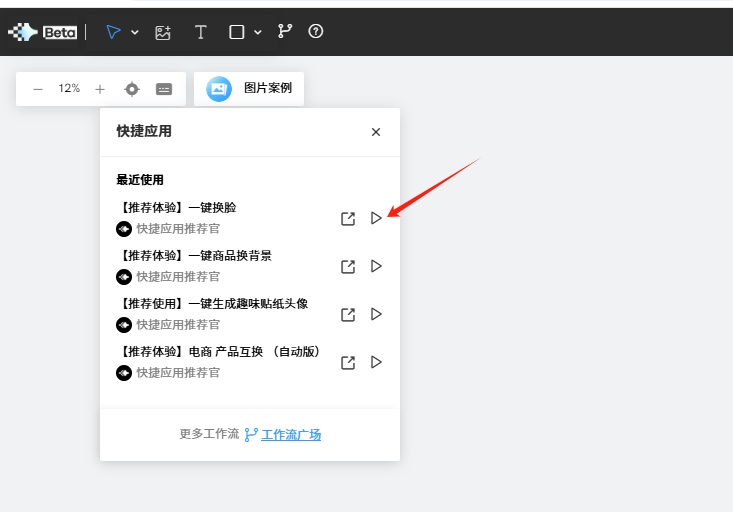Expand the shape tool dropdown arrow
Screen dimensions: 733x512
[x=258, y=32]
